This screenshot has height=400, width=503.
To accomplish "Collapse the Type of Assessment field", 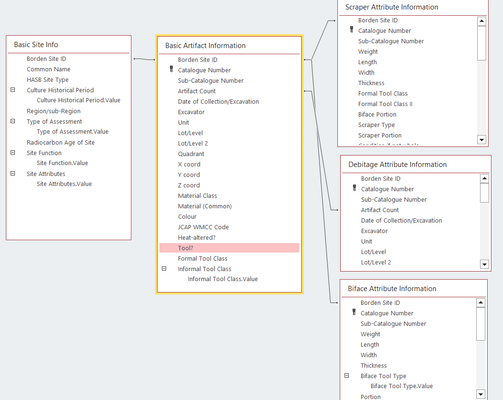I will click(13, 121).
